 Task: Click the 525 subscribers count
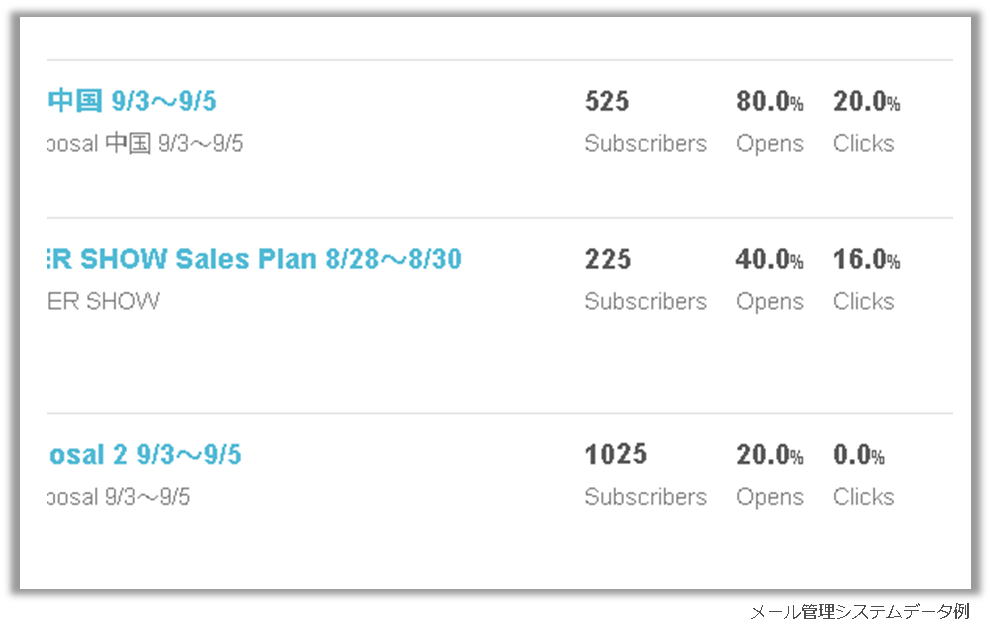point(607,101)
